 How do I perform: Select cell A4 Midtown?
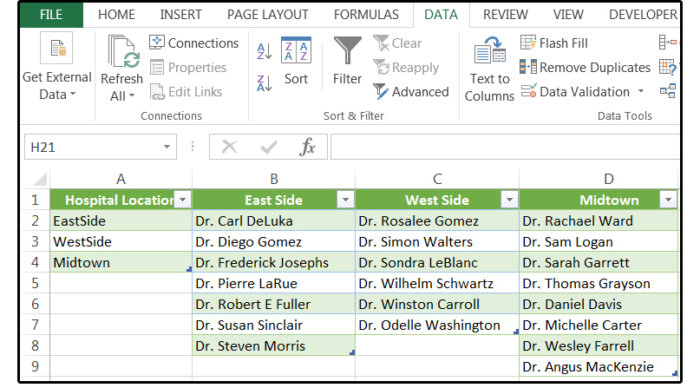click(121, 263)
